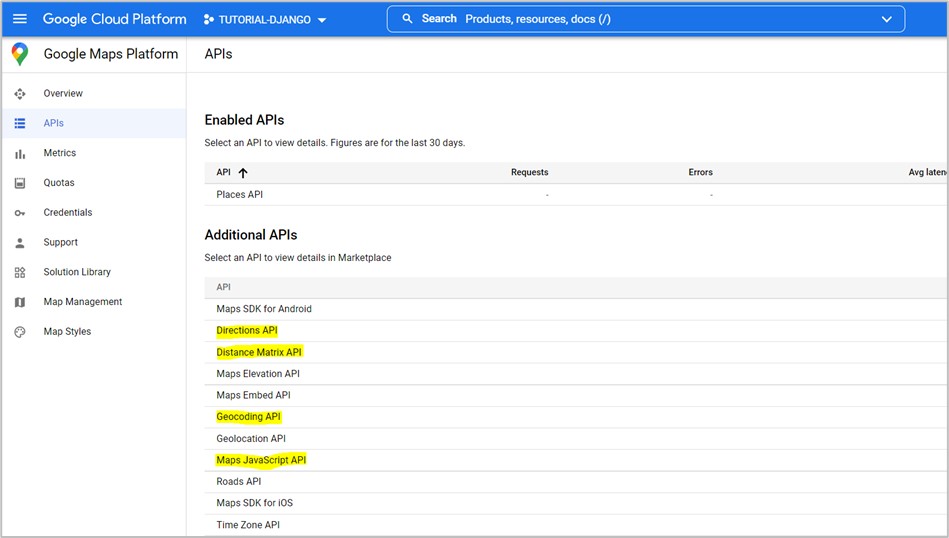Click the Map Management icon
The height and width of the screenshot is (538, 949).
point(20,302)
